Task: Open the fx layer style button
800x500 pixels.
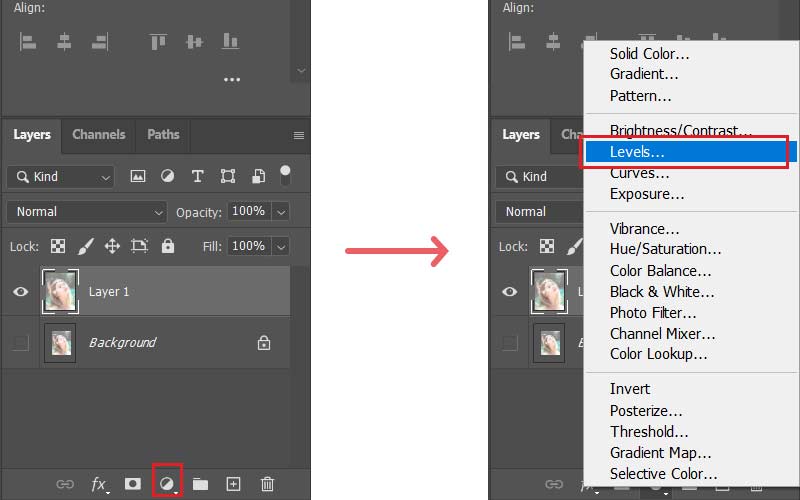Action: pos(98,484)
